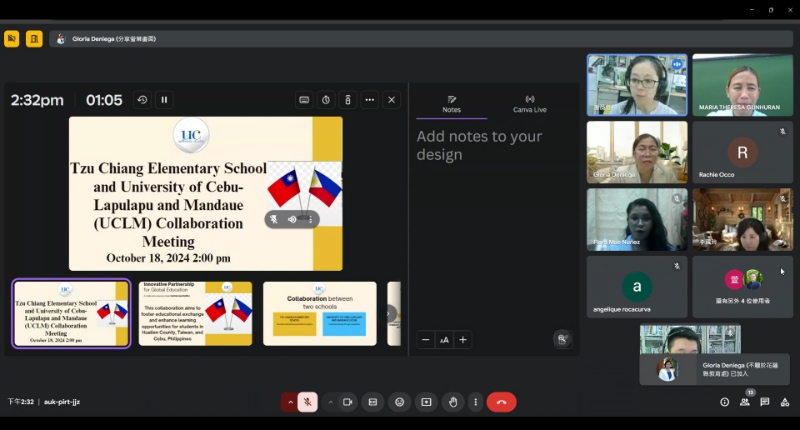Open the emoji reactions button

400,402
